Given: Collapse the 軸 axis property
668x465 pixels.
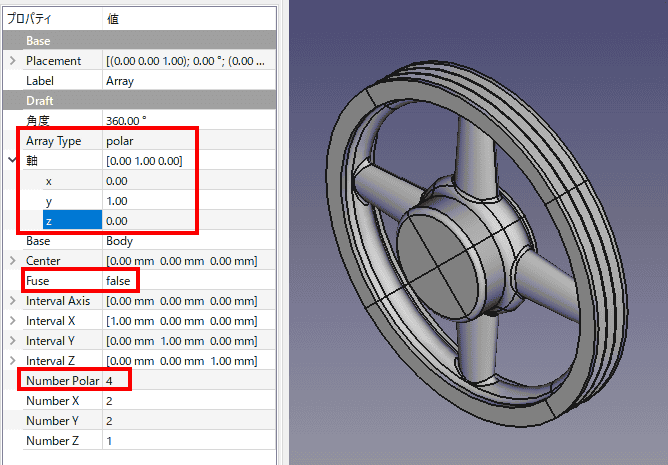Looking at the screenshot, I should tap(12, 160).
